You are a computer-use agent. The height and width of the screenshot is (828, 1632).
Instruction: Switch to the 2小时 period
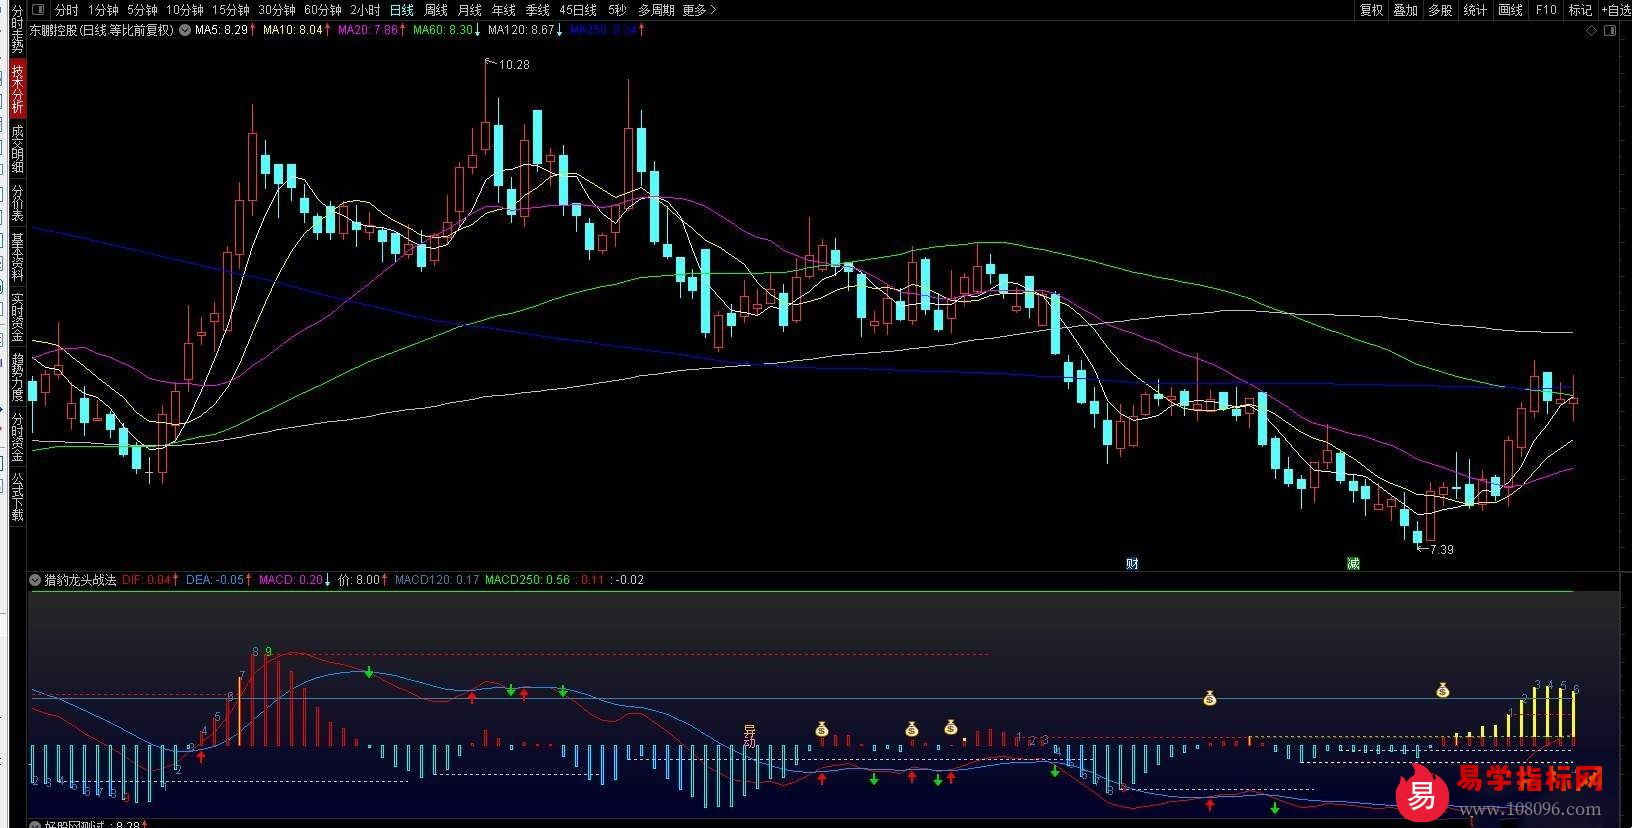[365, 10]
